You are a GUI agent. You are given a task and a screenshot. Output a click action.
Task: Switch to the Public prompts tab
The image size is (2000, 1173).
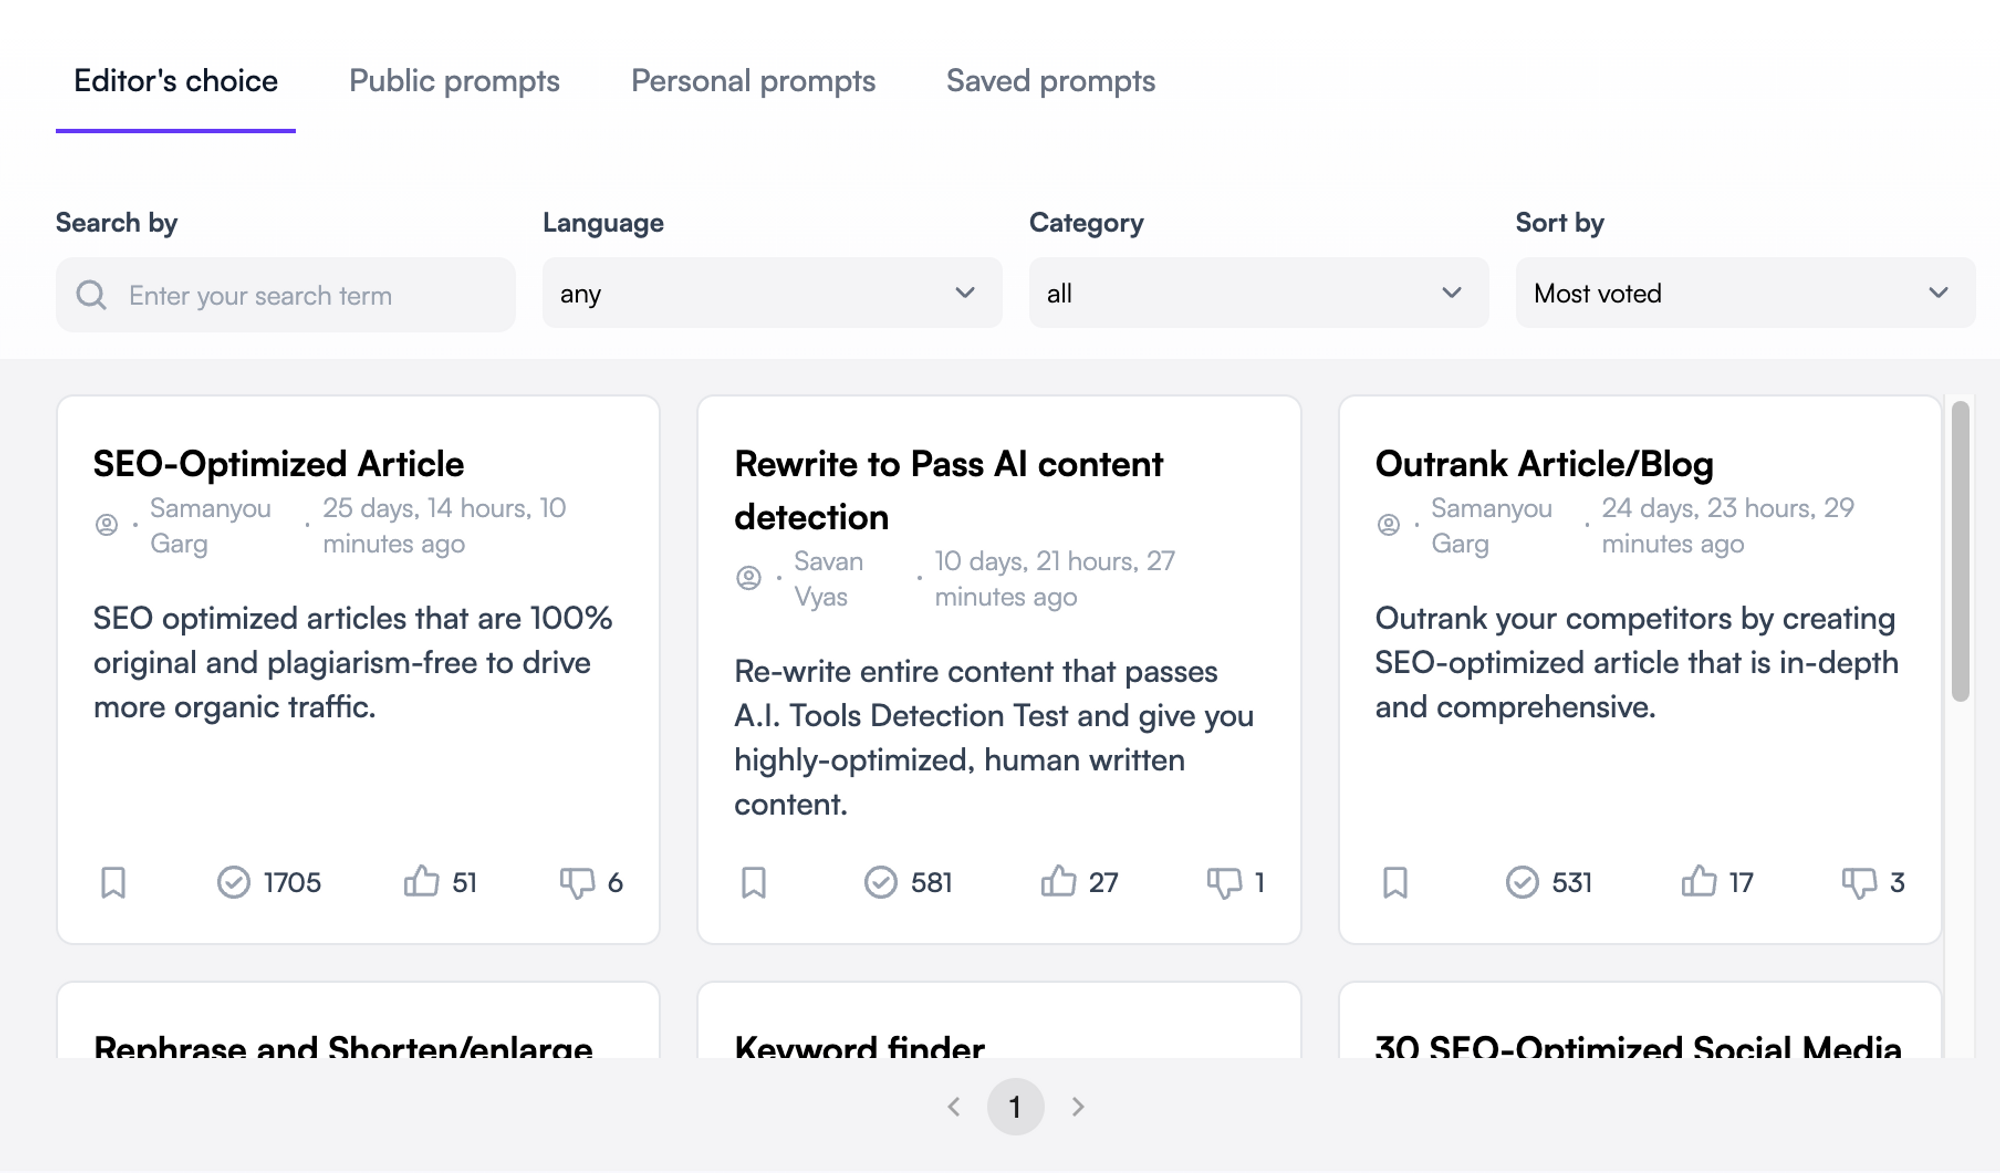pyautogui.click(x=454, y=81)
